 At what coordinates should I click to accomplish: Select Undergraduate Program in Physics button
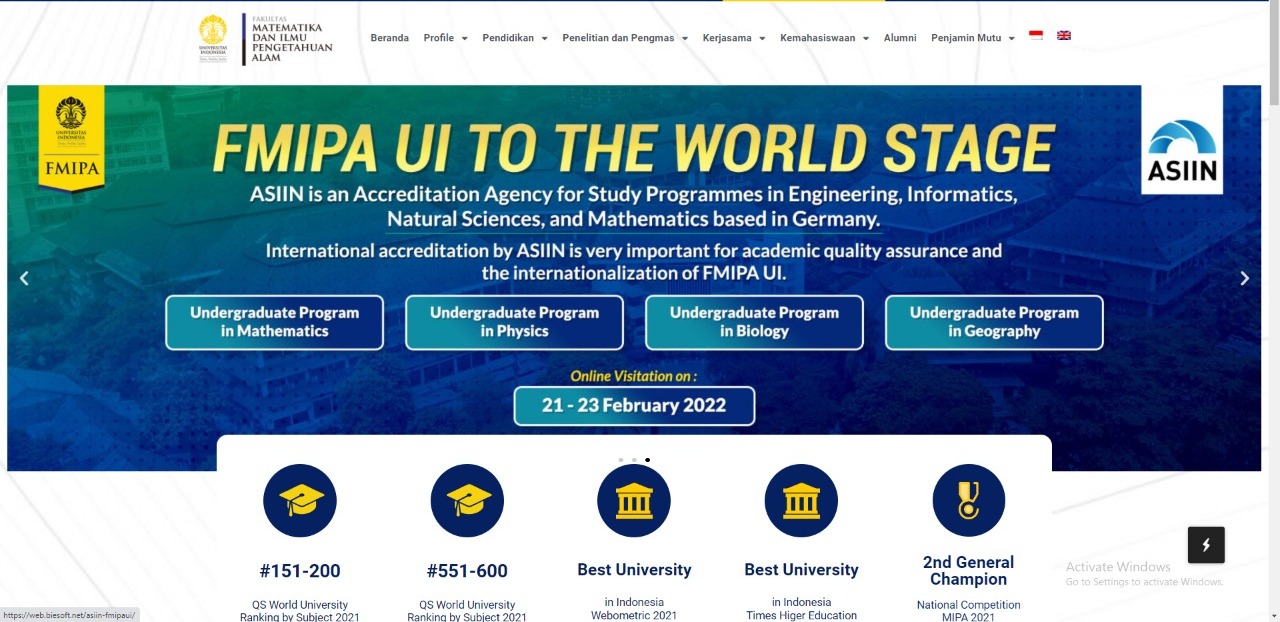coord(514,322)
